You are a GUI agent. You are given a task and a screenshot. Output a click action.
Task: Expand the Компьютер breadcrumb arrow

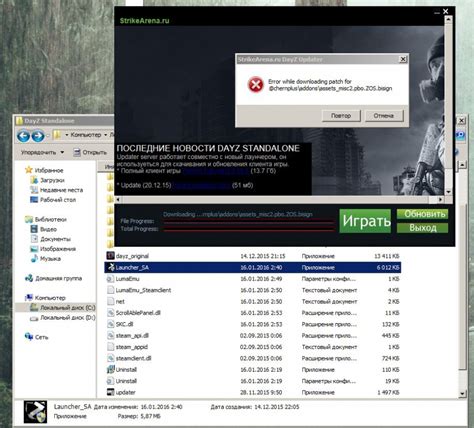(x=106, y=135)
